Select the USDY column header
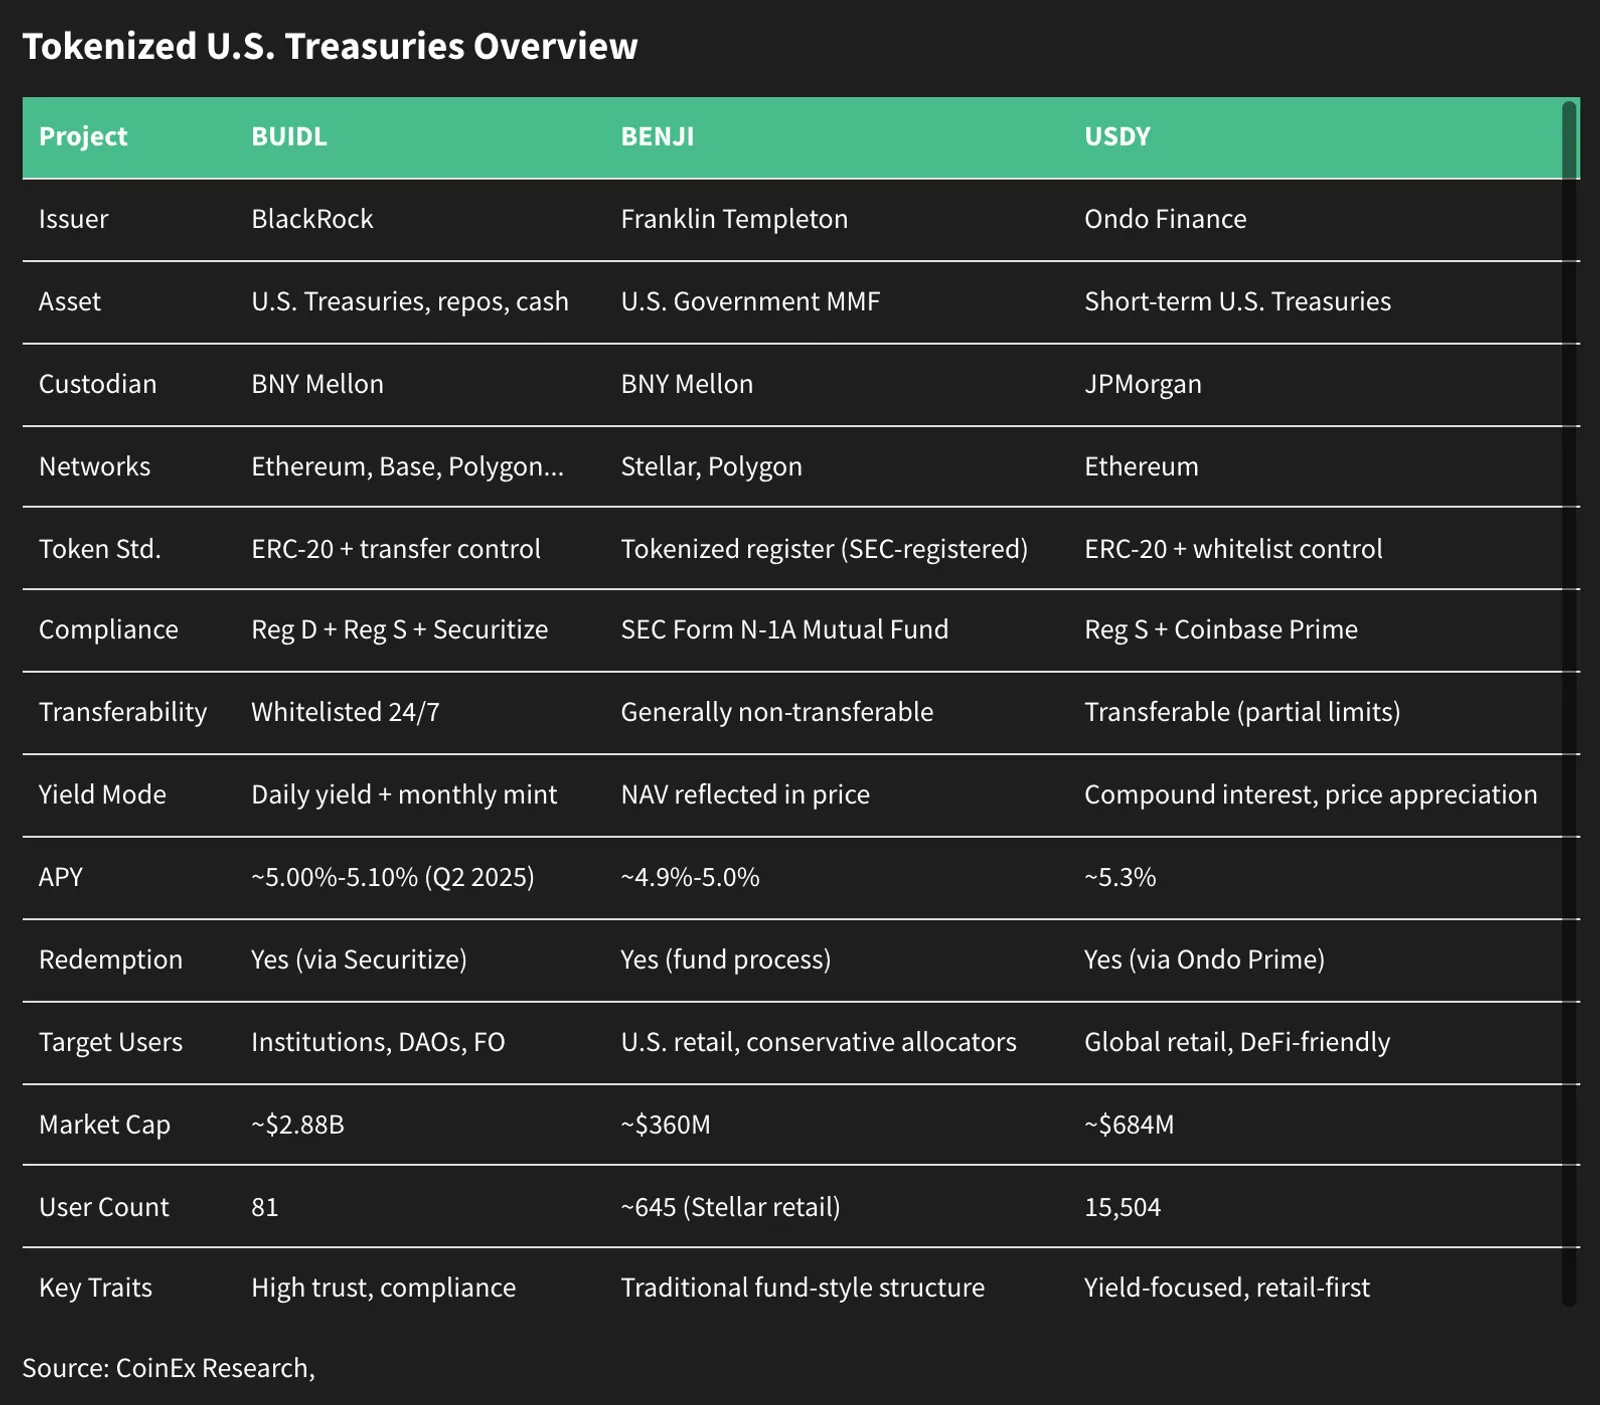Image resolution: width=1600 pixels, height=1405 pixels. pyautogui.click(x=1117, y=136)
